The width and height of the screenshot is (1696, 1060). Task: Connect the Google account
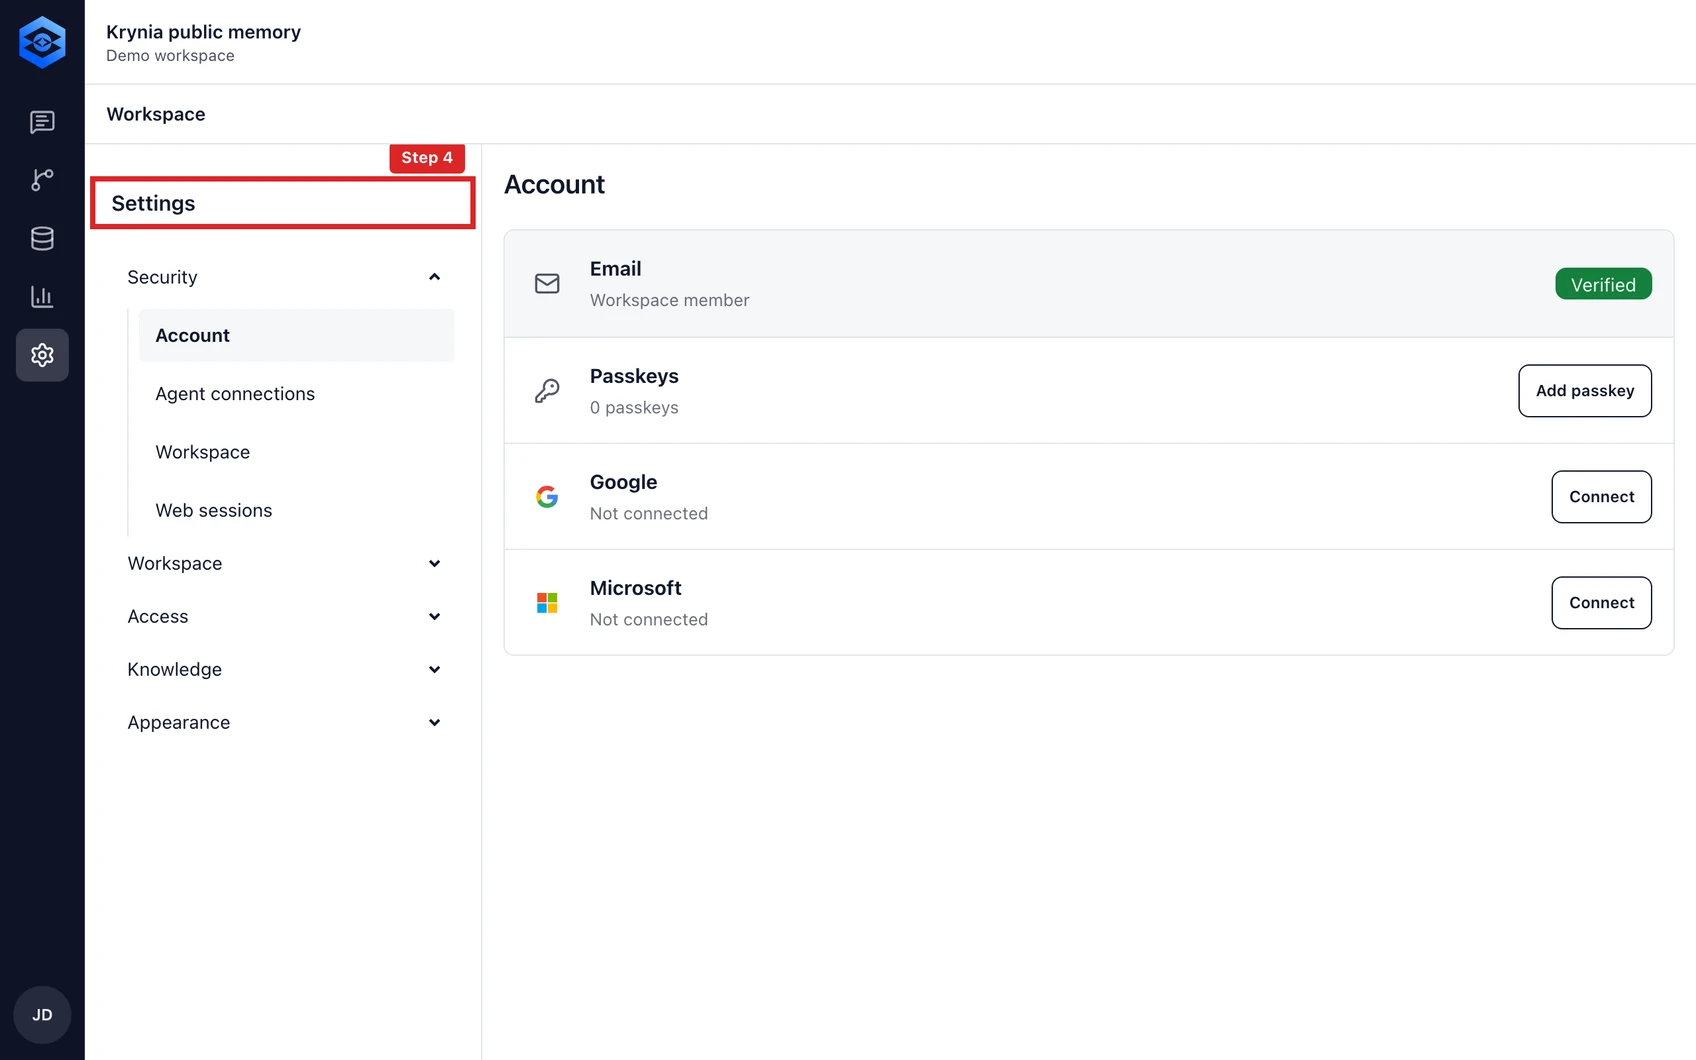1601,497
